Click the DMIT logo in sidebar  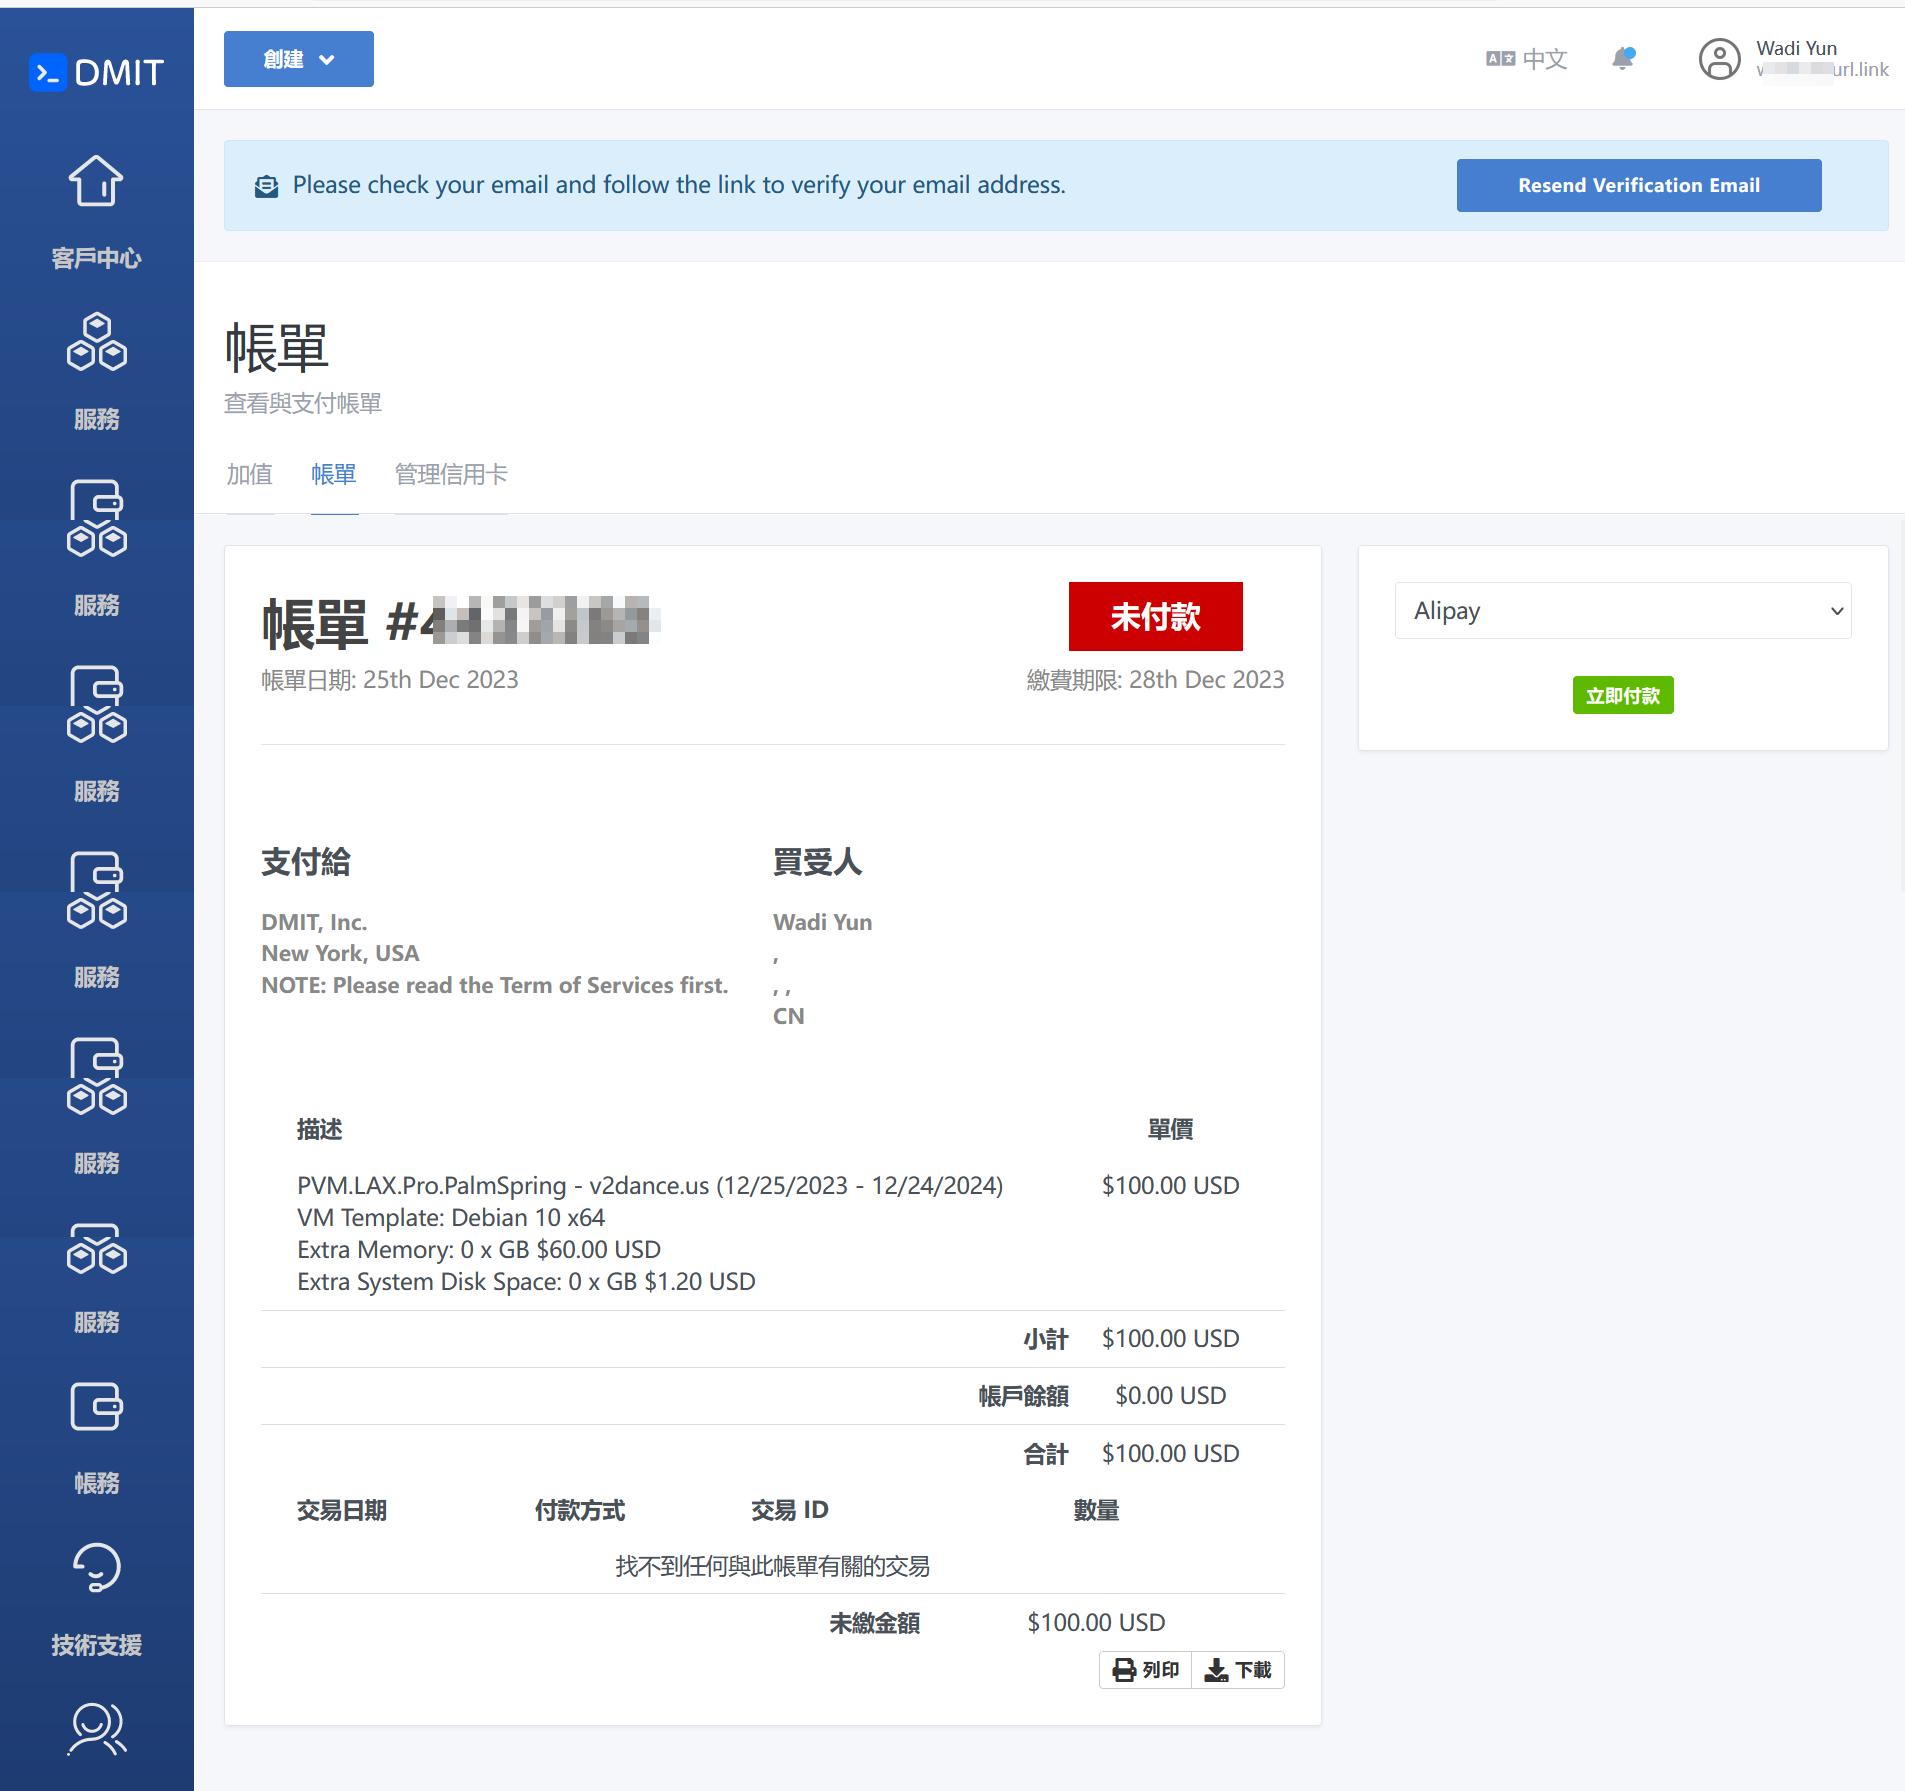pyautogui.click(x=96, y=72)
